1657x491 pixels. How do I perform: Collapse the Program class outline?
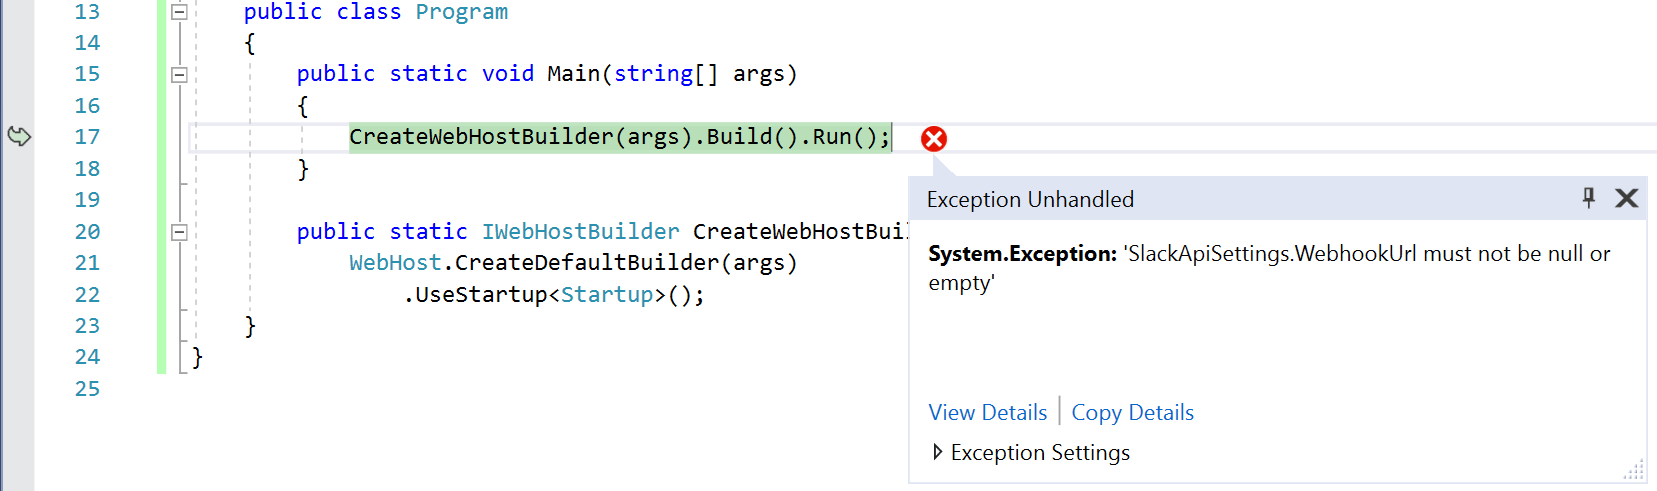point(179,12)
